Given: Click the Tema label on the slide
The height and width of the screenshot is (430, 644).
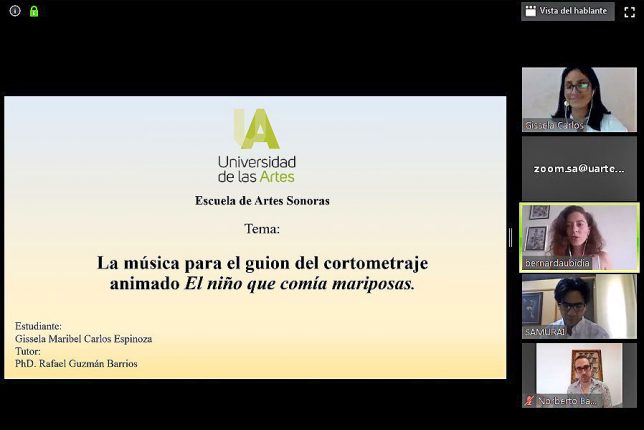Looking at the screenshot, I should [x=262, y=229].
